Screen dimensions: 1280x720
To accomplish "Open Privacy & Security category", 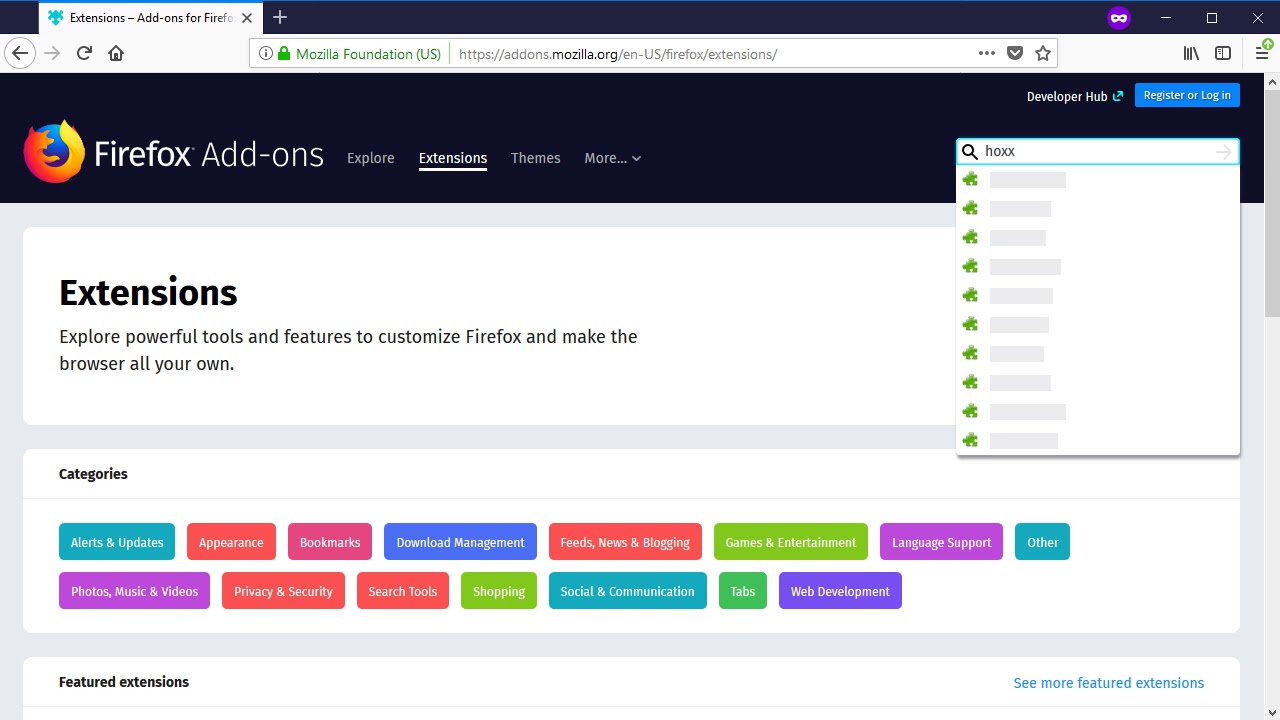I will click(x=283, y=591).
